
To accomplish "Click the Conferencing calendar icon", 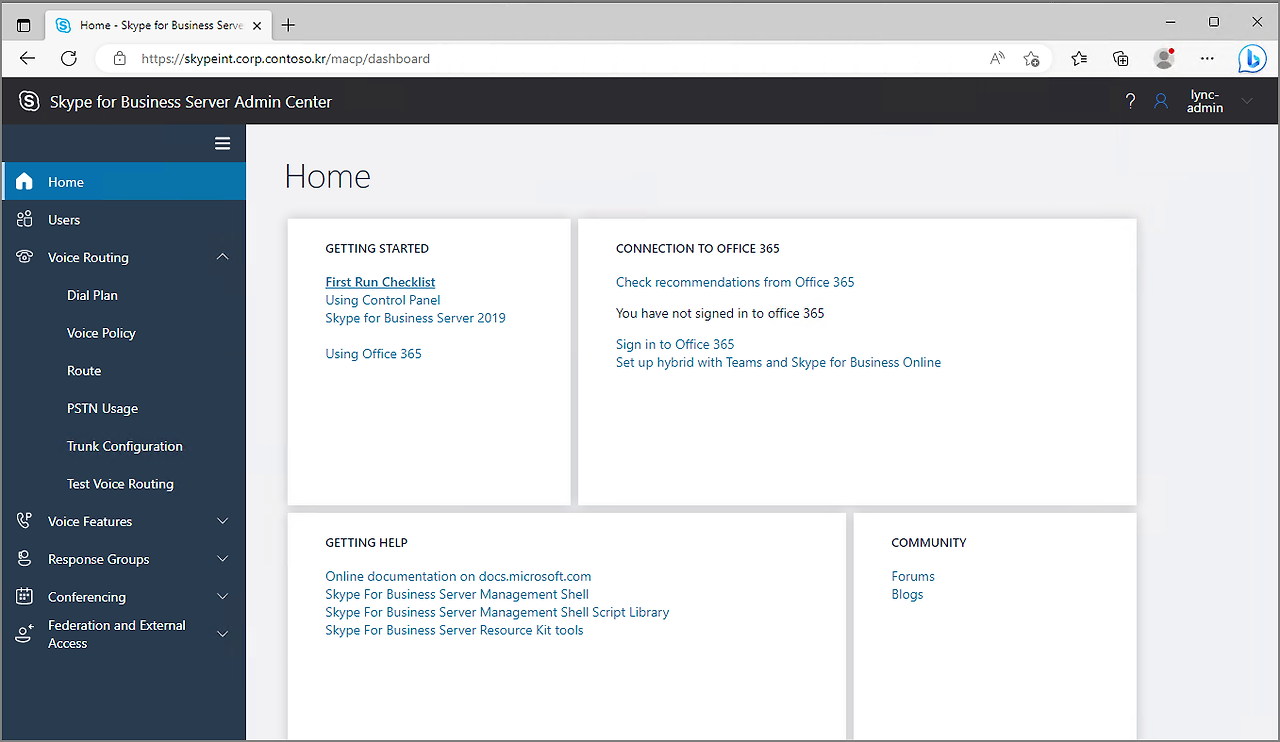I will pos(23,596).
